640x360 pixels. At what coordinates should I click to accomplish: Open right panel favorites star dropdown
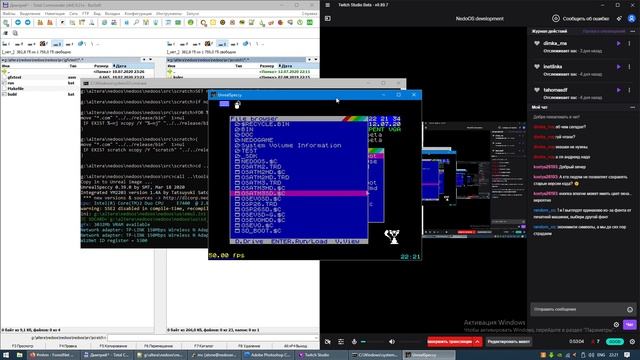coord(309,60)
